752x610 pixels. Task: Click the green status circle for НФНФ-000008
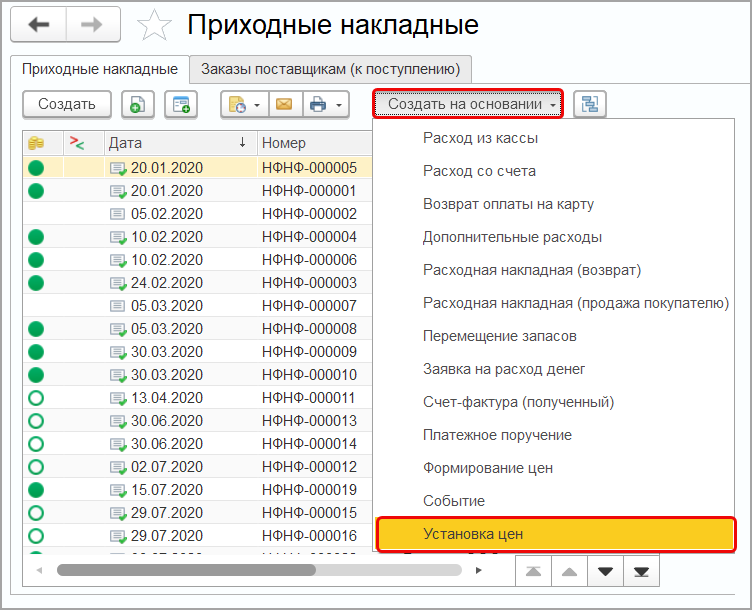pyautogui.click(x=36, y=329)
